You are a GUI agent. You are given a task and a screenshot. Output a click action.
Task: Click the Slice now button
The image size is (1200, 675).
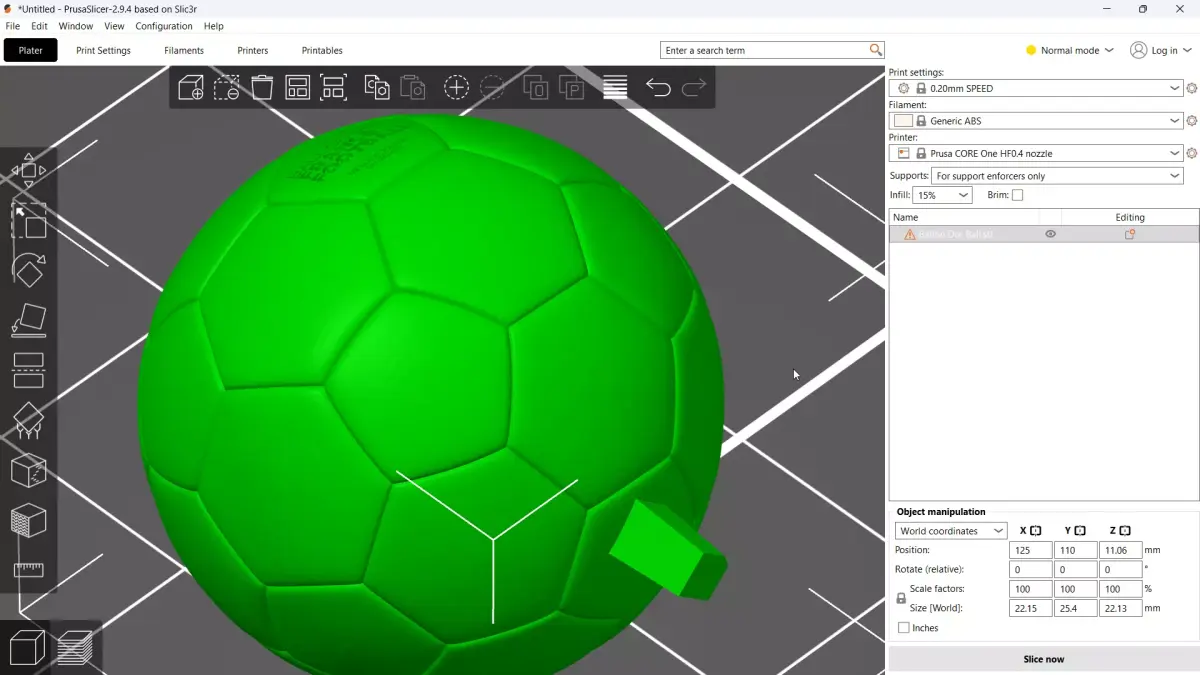(x=1044, y=659)
